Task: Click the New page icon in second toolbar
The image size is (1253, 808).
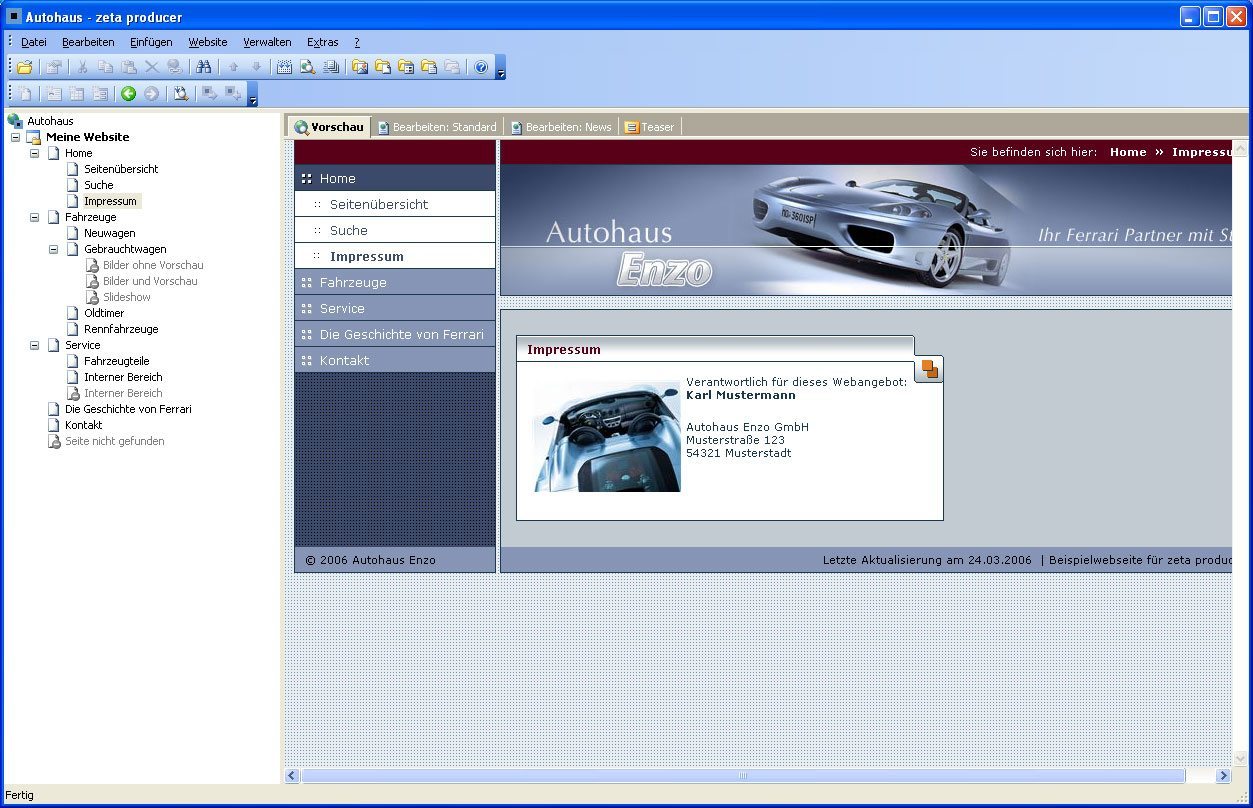Action: point(25,94)
